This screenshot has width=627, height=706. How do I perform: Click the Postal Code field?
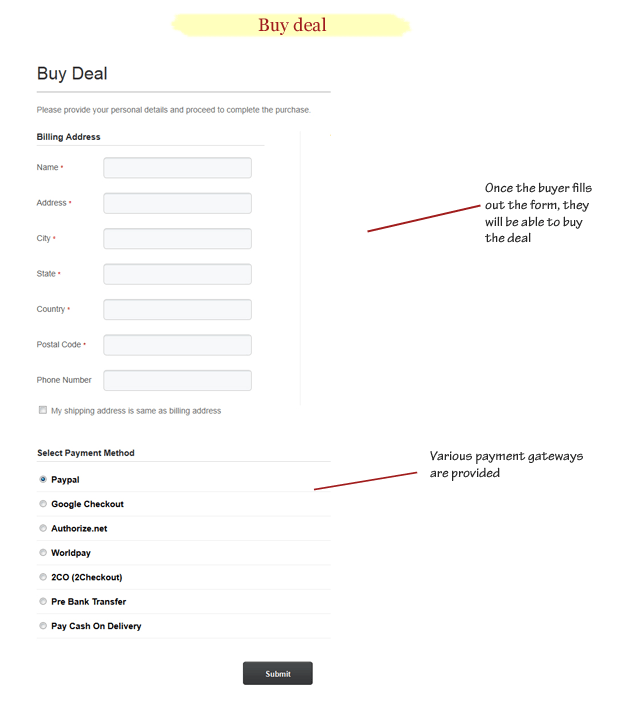[177, 345]
